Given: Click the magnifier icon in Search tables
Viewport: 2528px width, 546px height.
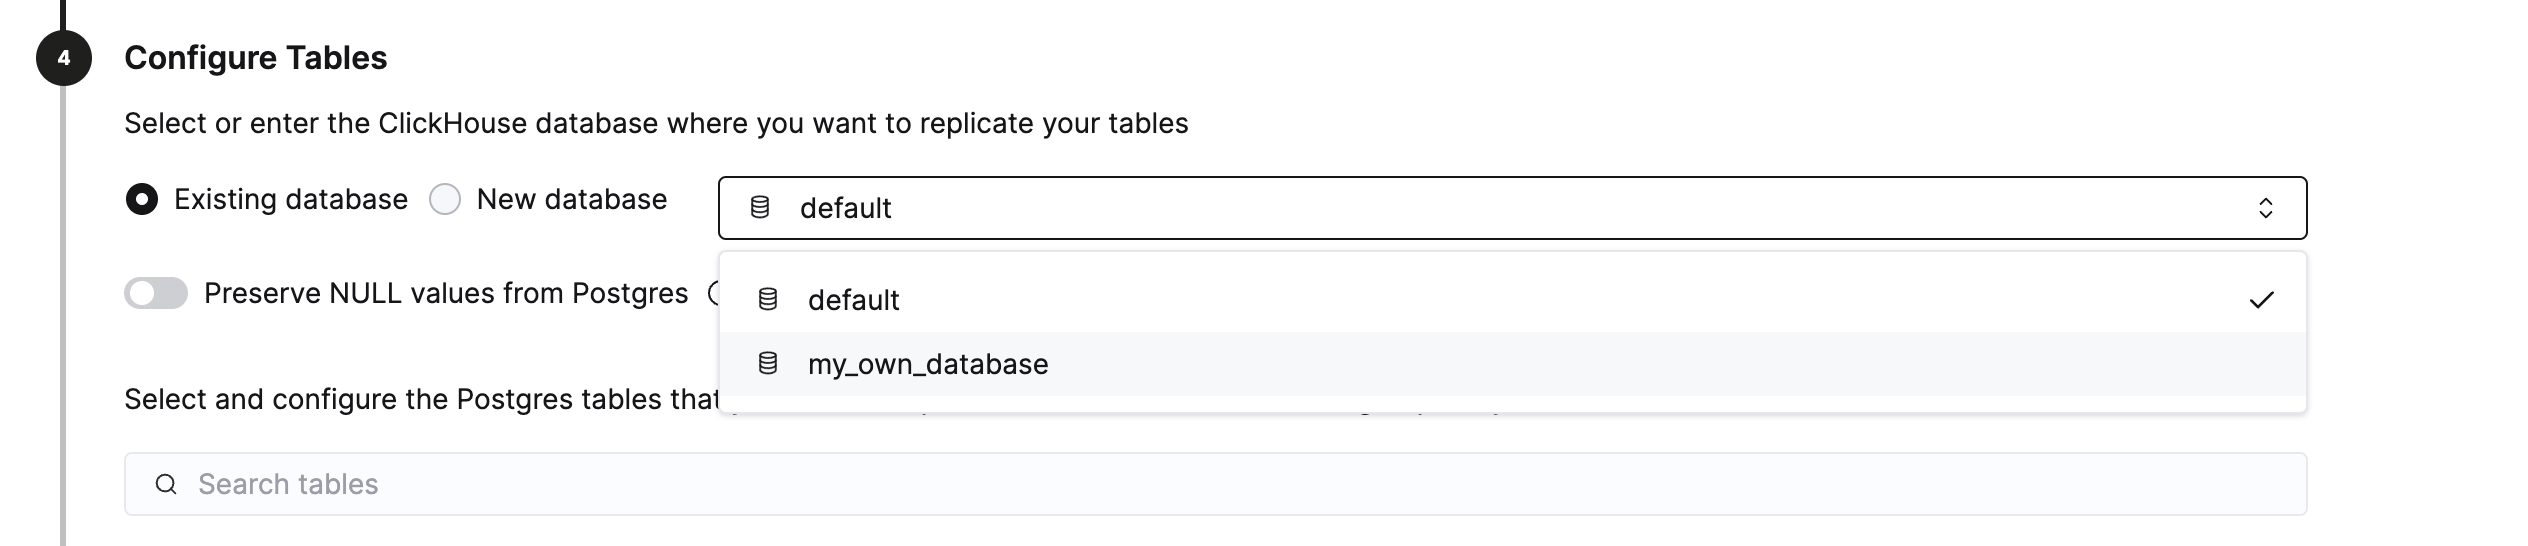Looking at the screenshot, I should point(166,485).
